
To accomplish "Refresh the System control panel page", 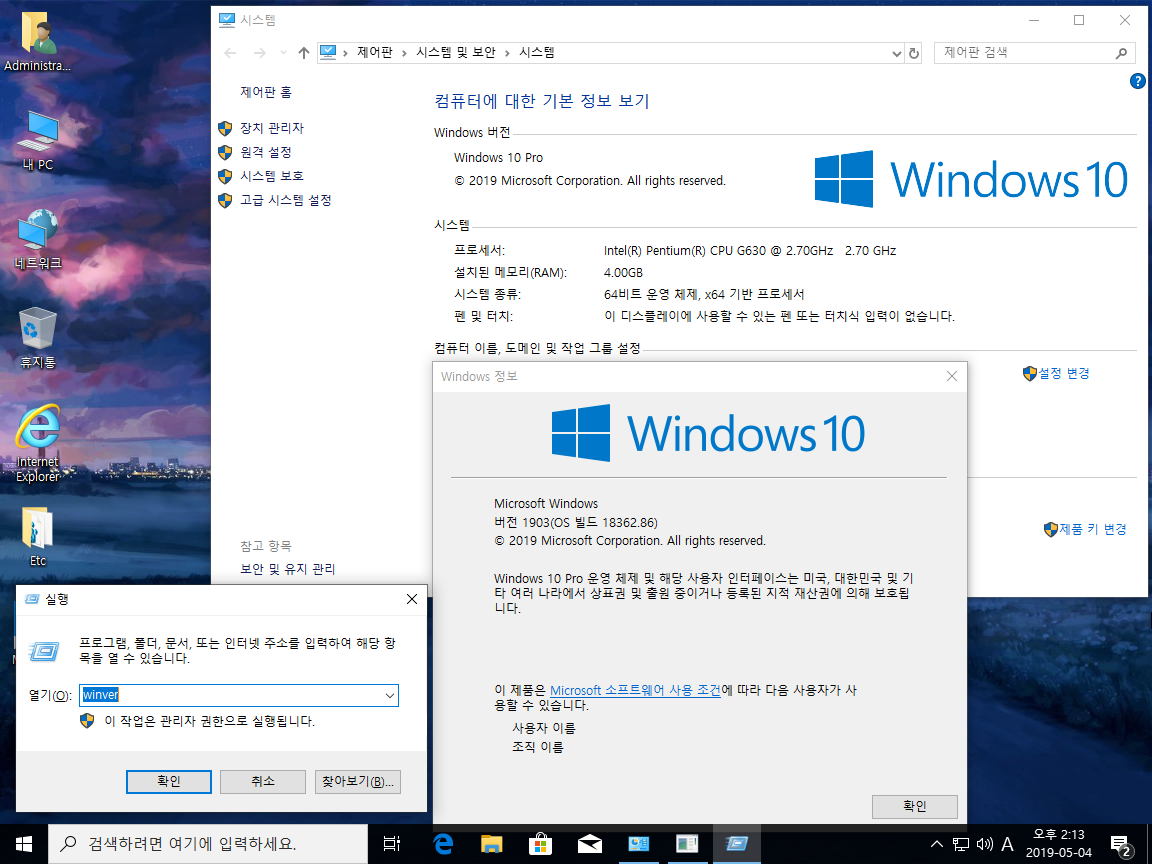I will click(914, 53).
